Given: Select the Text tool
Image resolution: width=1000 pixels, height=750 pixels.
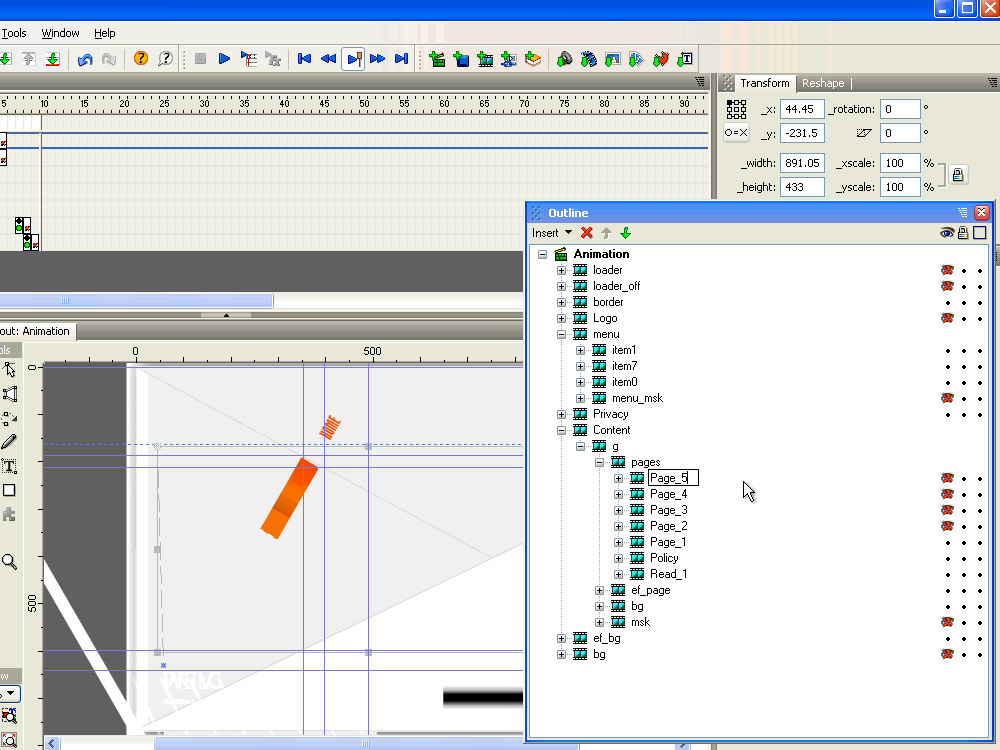Looking at the screenshot, I should coord(9,466).
